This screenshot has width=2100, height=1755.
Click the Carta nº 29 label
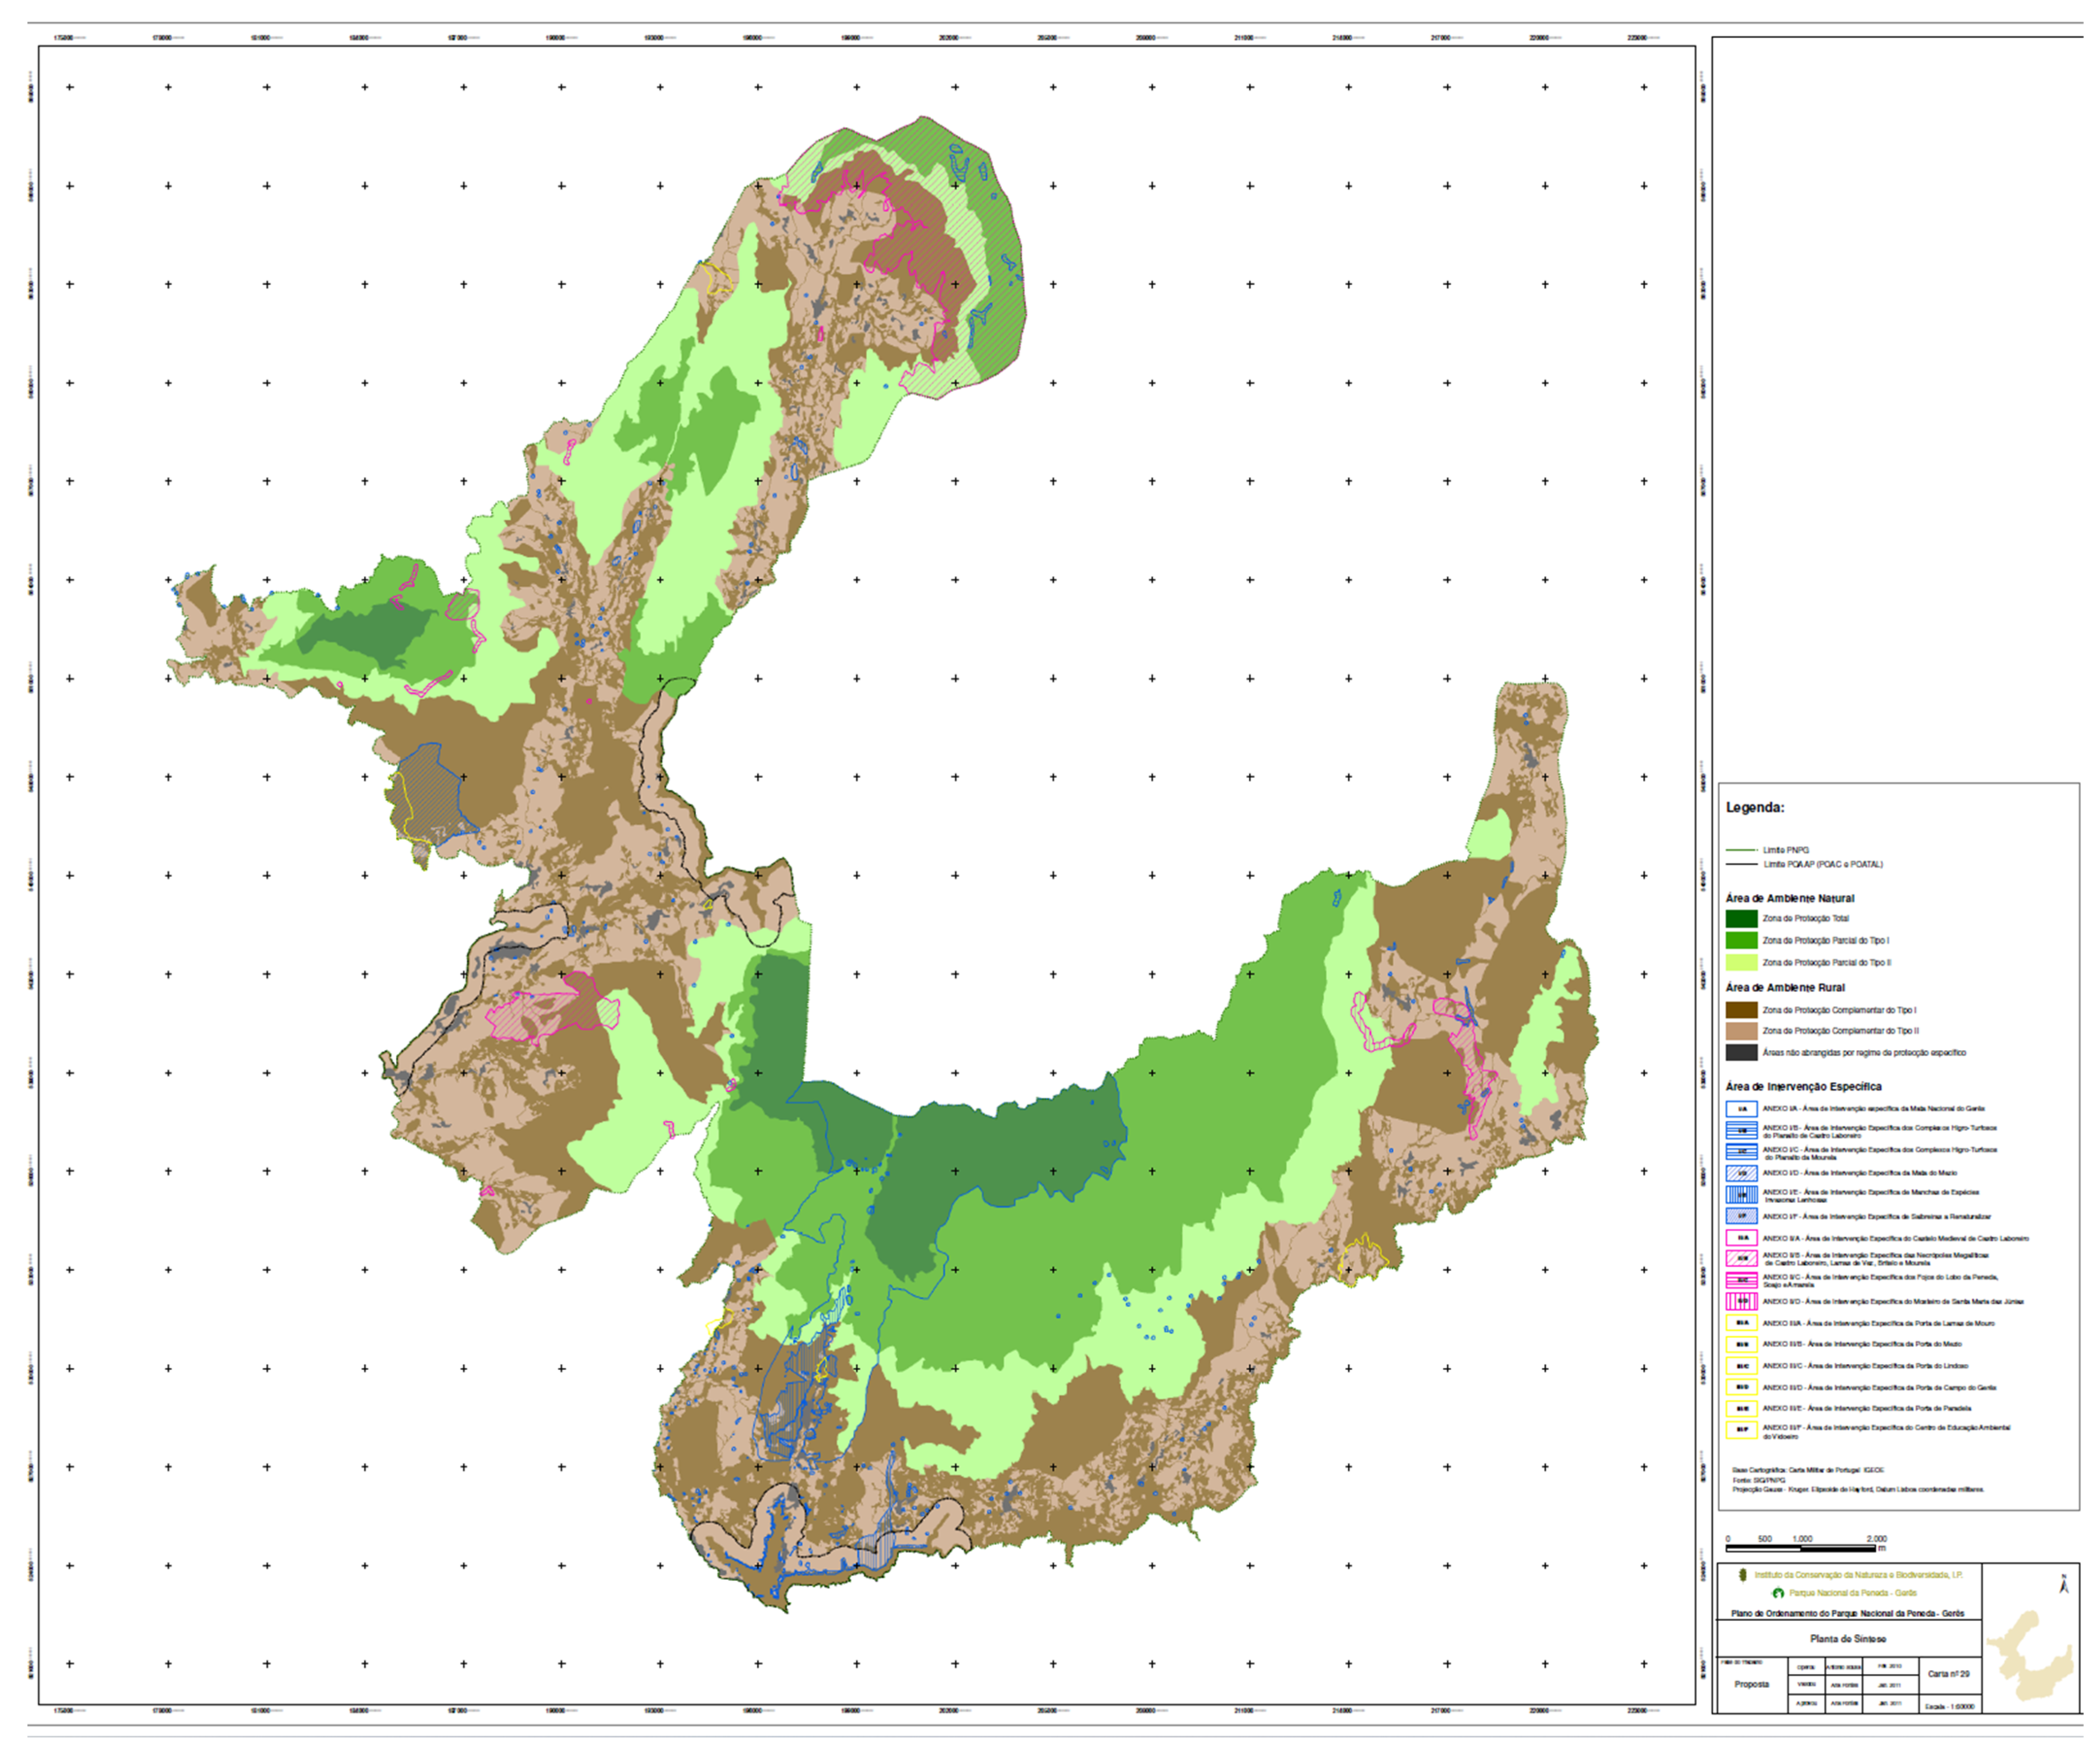click(x=1948, y=1674)
